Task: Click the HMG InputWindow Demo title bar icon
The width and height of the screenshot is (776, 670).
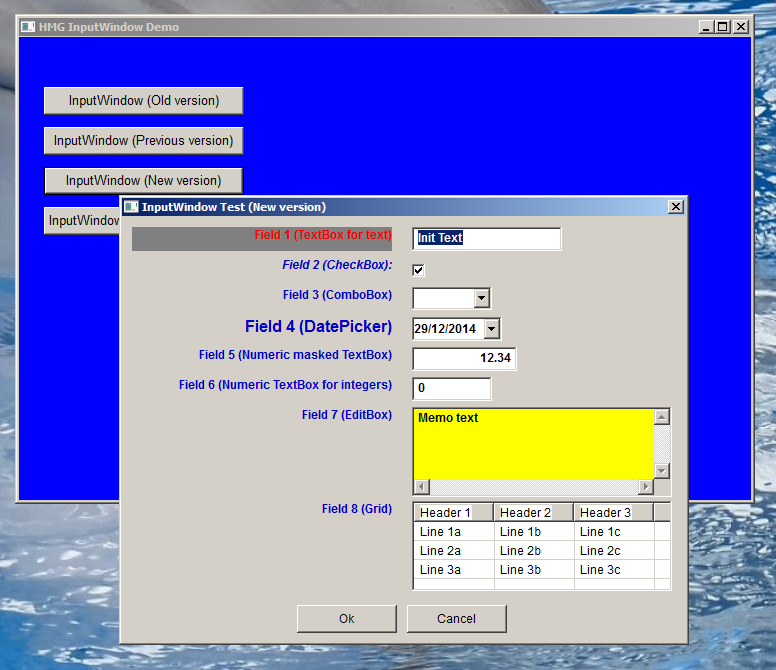Action: pos(28,27)
